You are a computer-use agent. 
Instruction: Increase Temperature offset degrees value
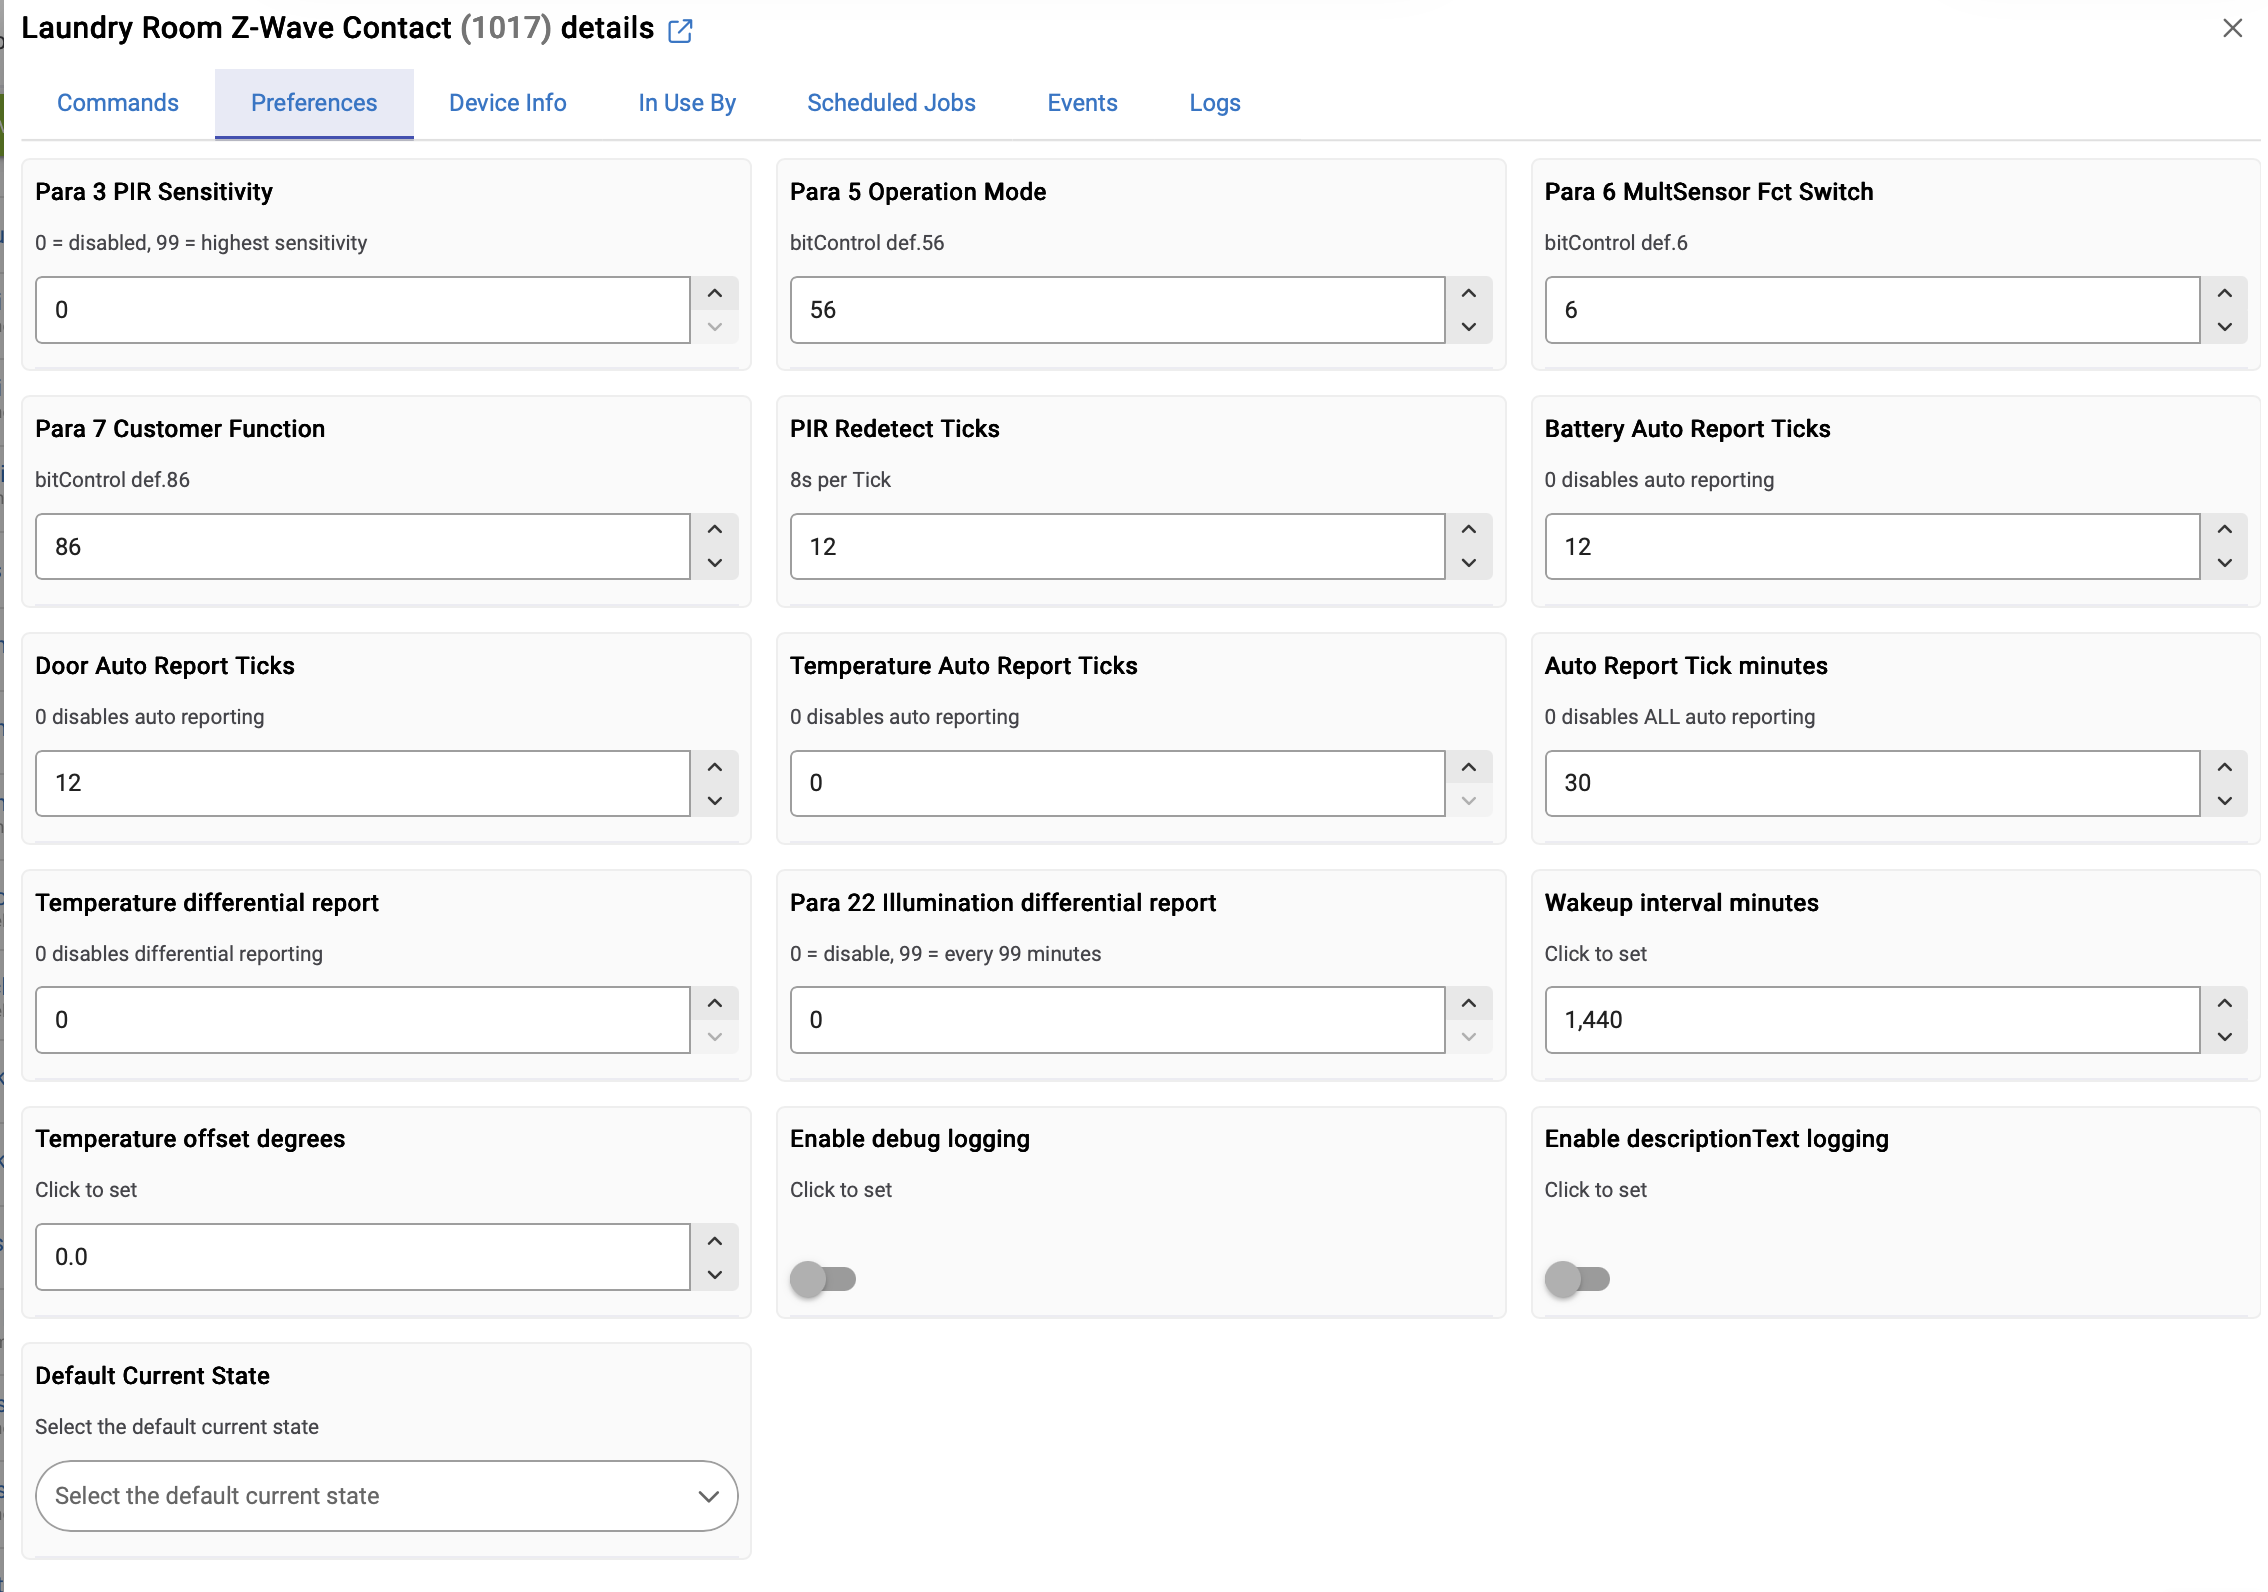point(714,1241)
